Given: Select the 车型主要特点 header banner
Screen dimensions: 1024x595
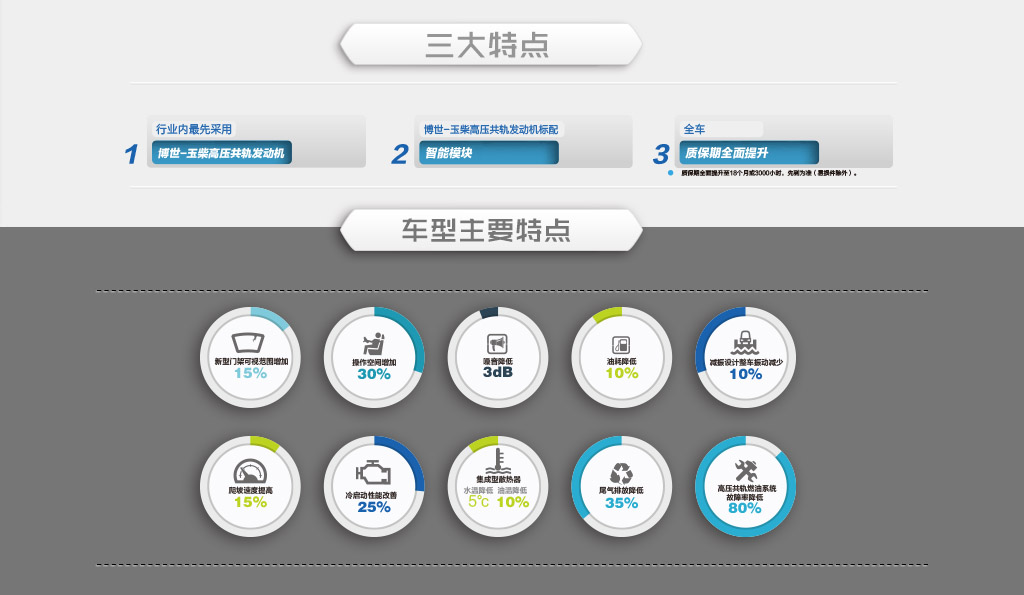Looking at the screenshot, I should coord(489,230).
